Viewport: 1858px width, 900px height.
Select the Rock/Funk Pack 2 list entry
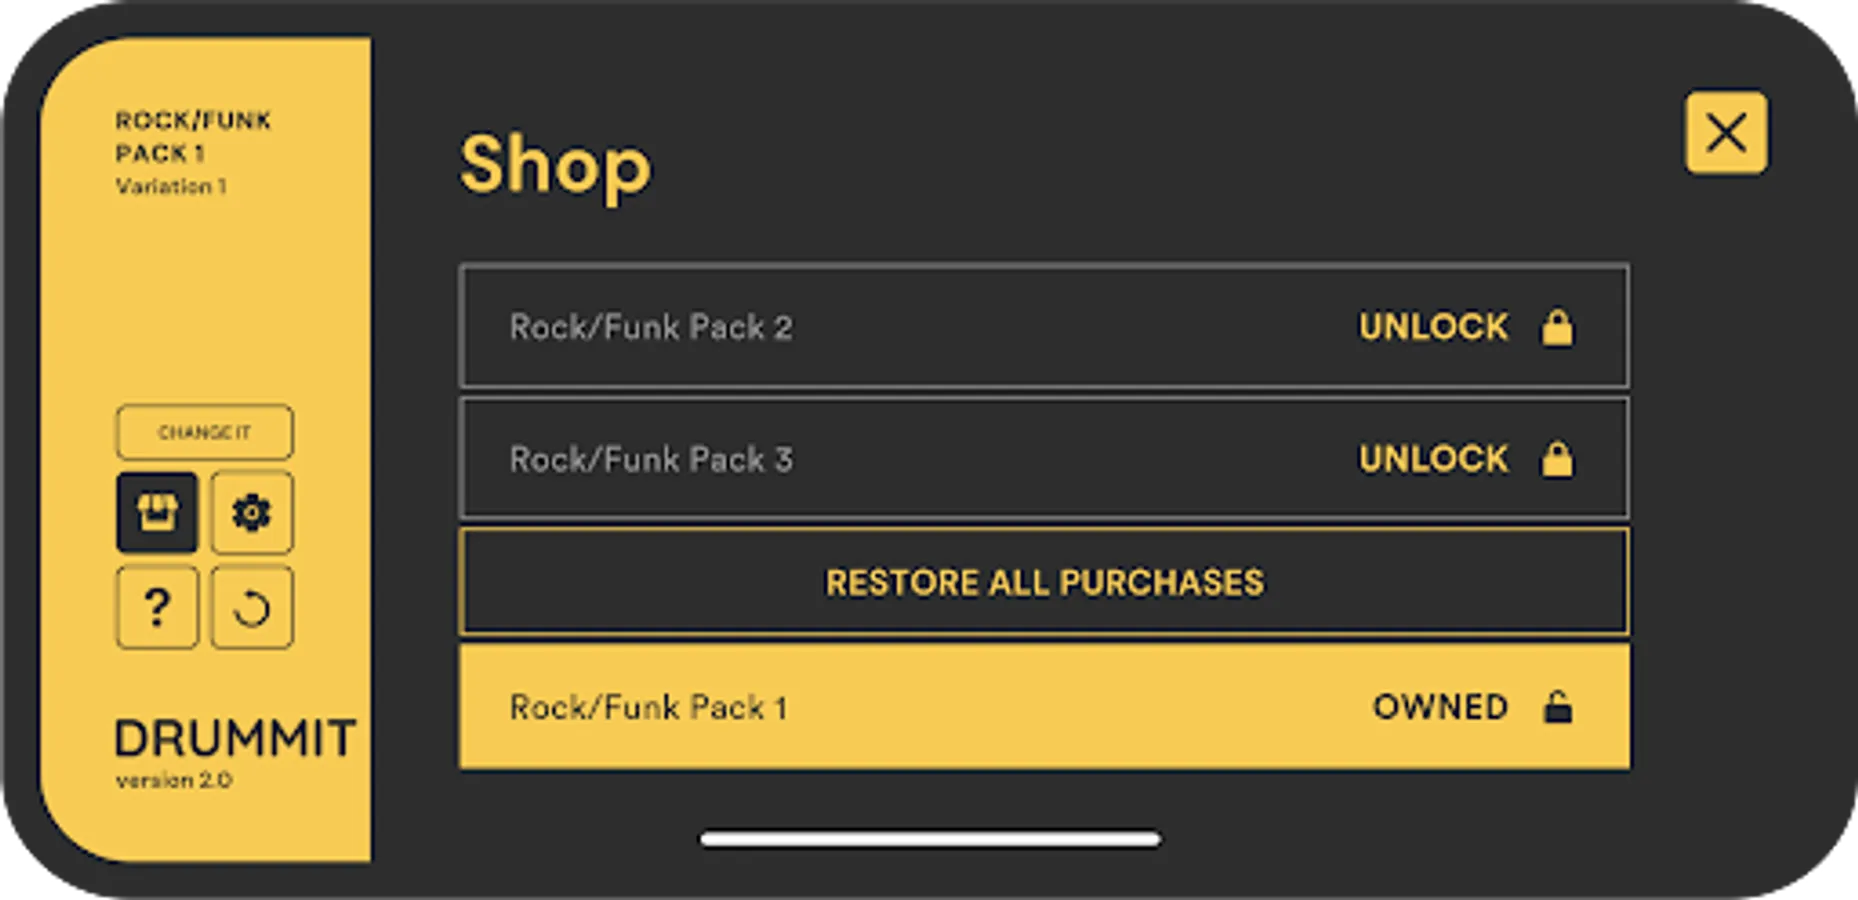click(x=651, y=327)
